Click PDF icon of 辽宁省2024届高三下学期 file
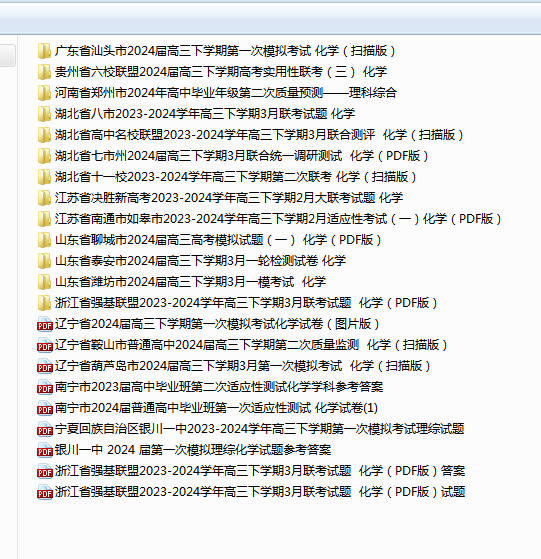 (45, 324)
